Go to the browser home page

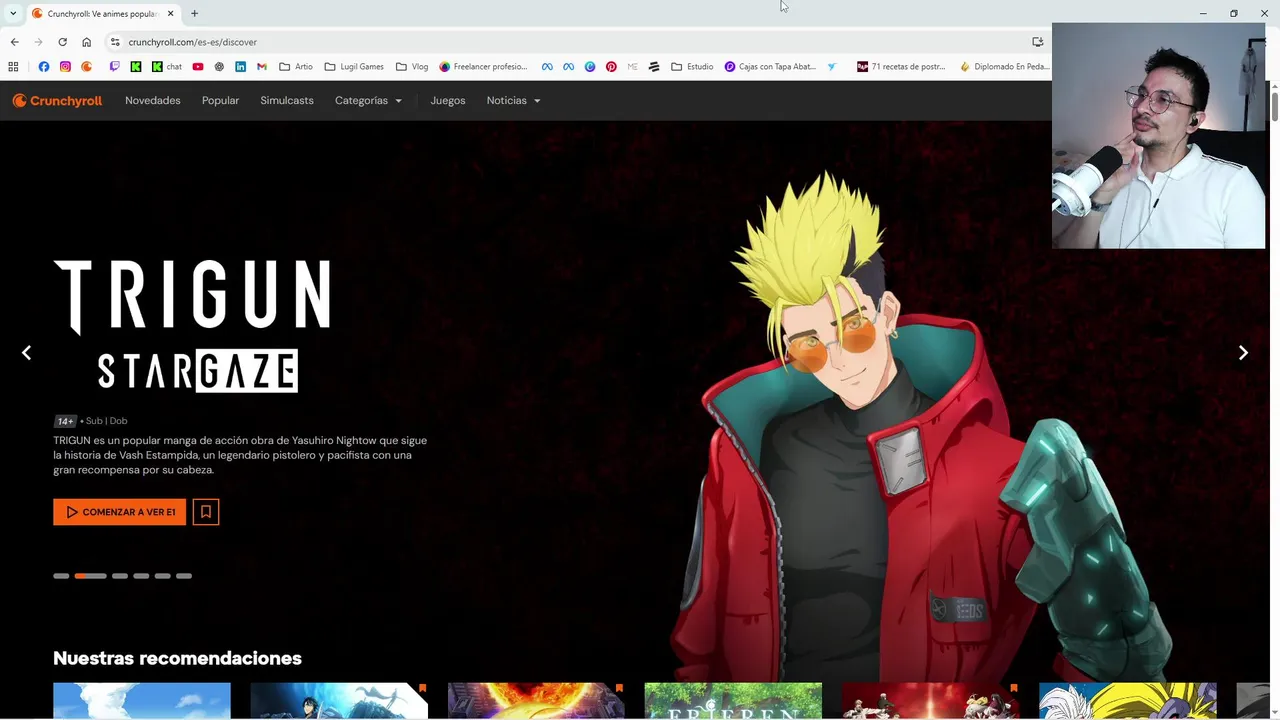(x=86, y=42)
